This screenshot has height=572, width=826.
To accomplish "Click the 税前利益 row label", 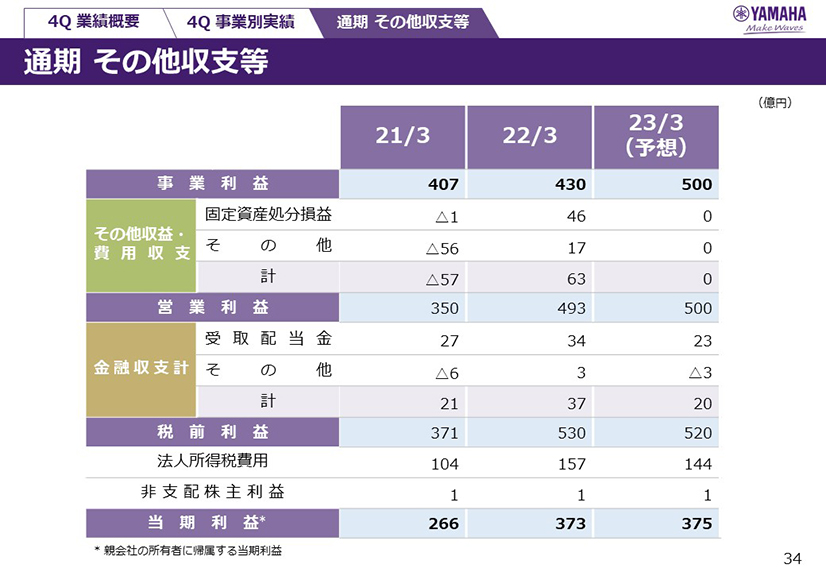I will [212, 432].
